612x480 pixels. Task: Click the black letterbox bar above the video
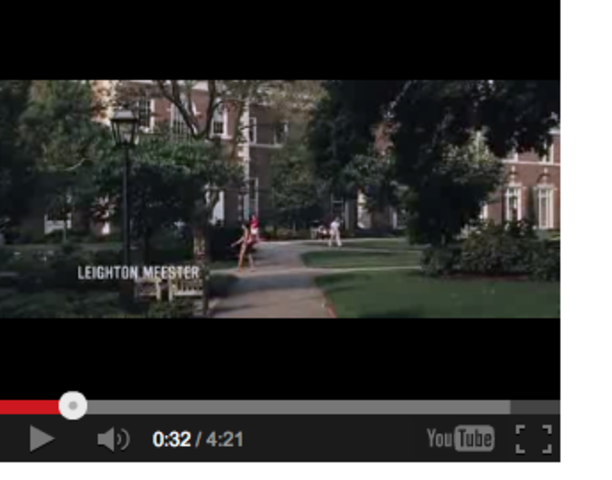coord(280,40)
